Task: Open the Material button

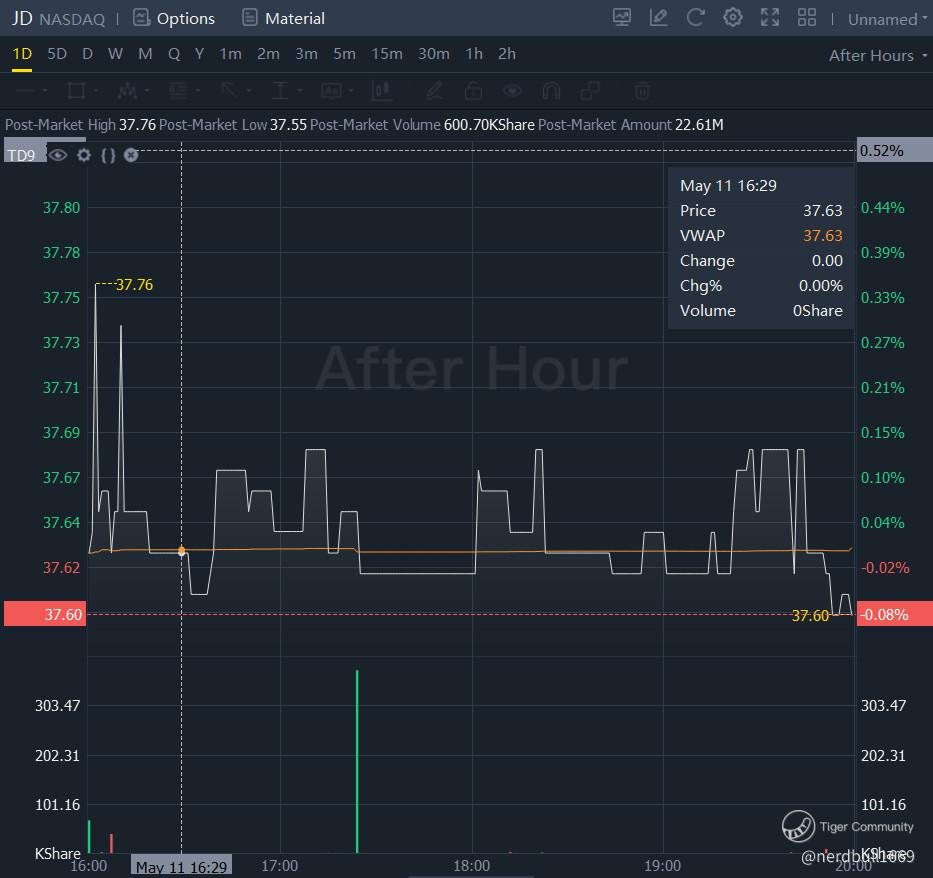Action: tap(284, 18)
